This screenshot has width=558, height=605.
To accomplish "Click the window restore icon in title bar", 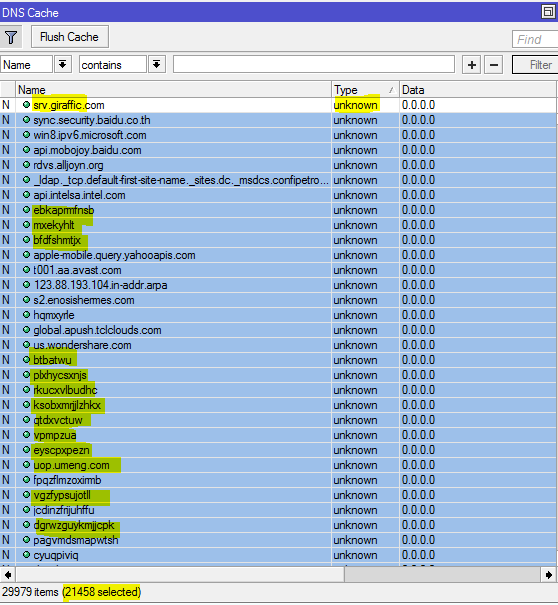I will point(548,12).
